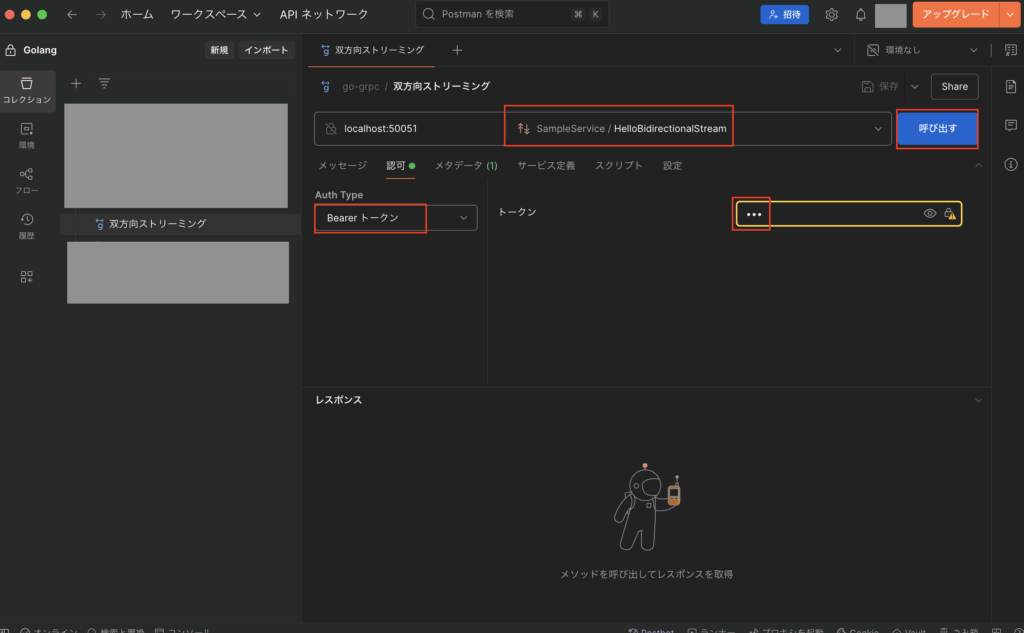Click the plus icon to create a collection
This screenshot has height=633, width=1024.
(76, 84)
